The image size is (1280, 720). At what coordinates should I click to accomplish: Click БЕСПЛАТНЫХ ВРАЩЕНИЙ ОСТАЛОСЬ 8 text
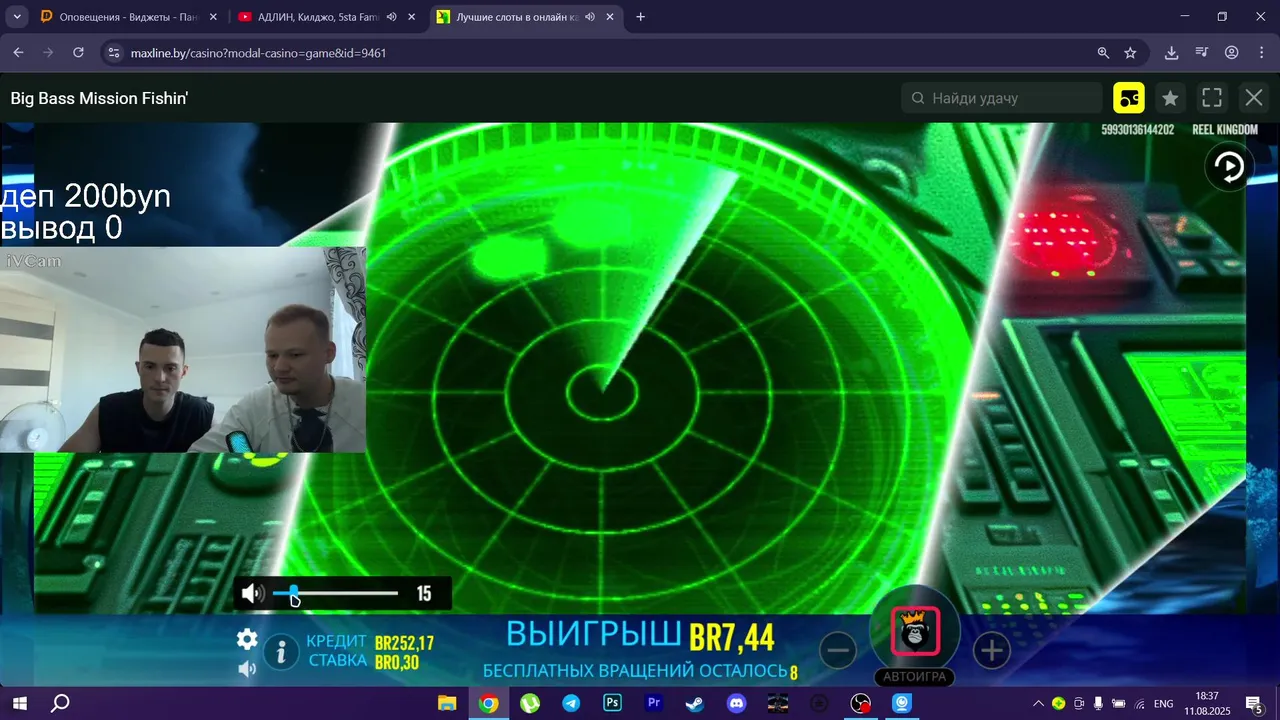pyautogui.click(x=640, y=671)
